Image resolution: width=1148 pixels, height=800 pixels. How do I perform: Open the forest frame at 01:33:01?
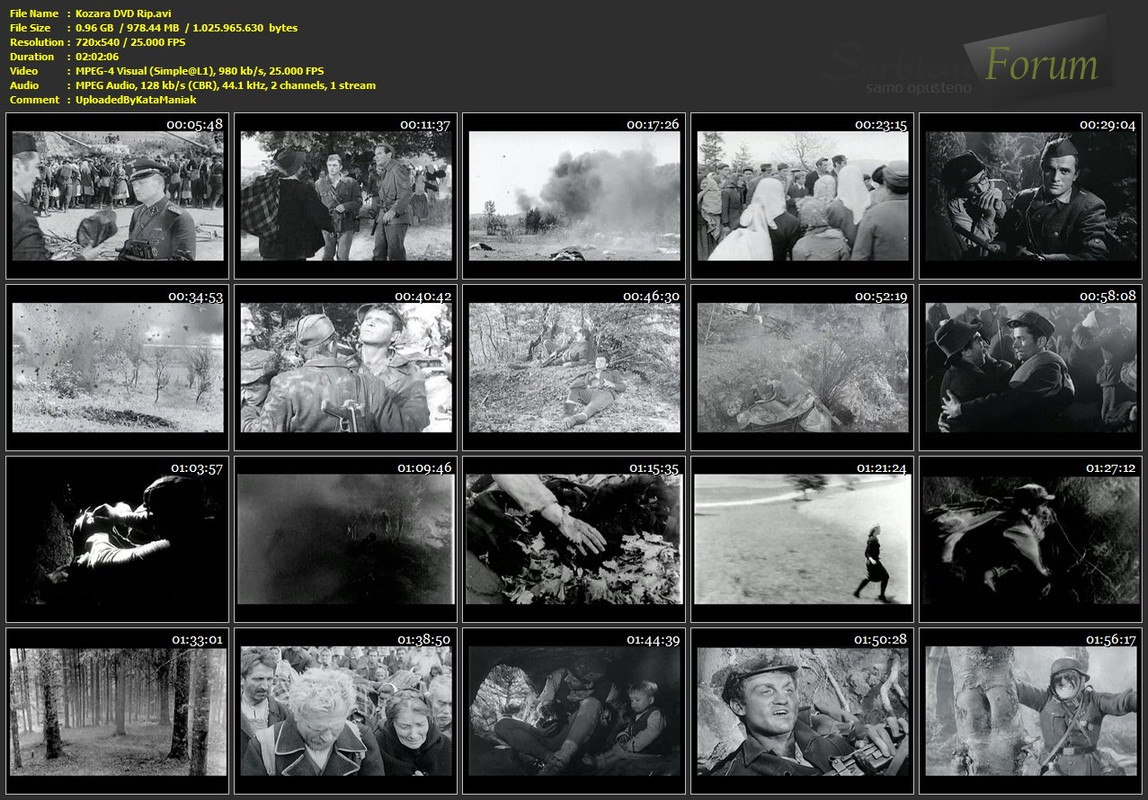click(x=117, y=711)
